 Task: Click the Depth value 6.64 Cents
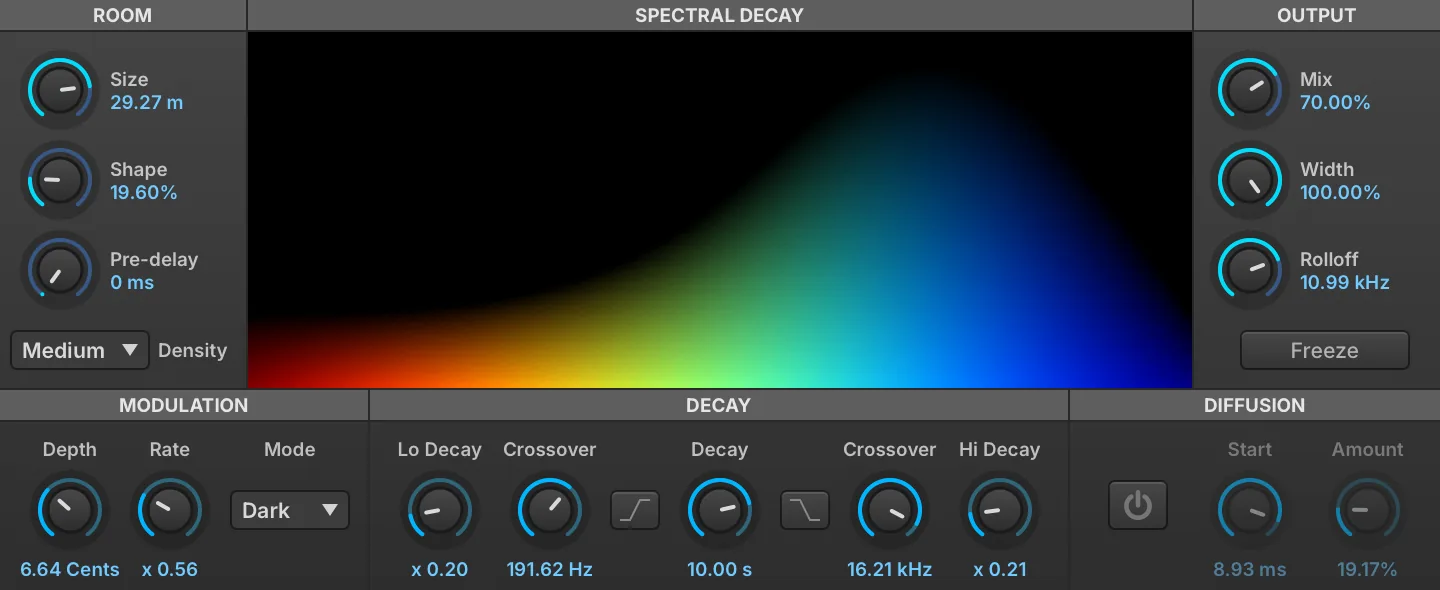click(70, 569)
